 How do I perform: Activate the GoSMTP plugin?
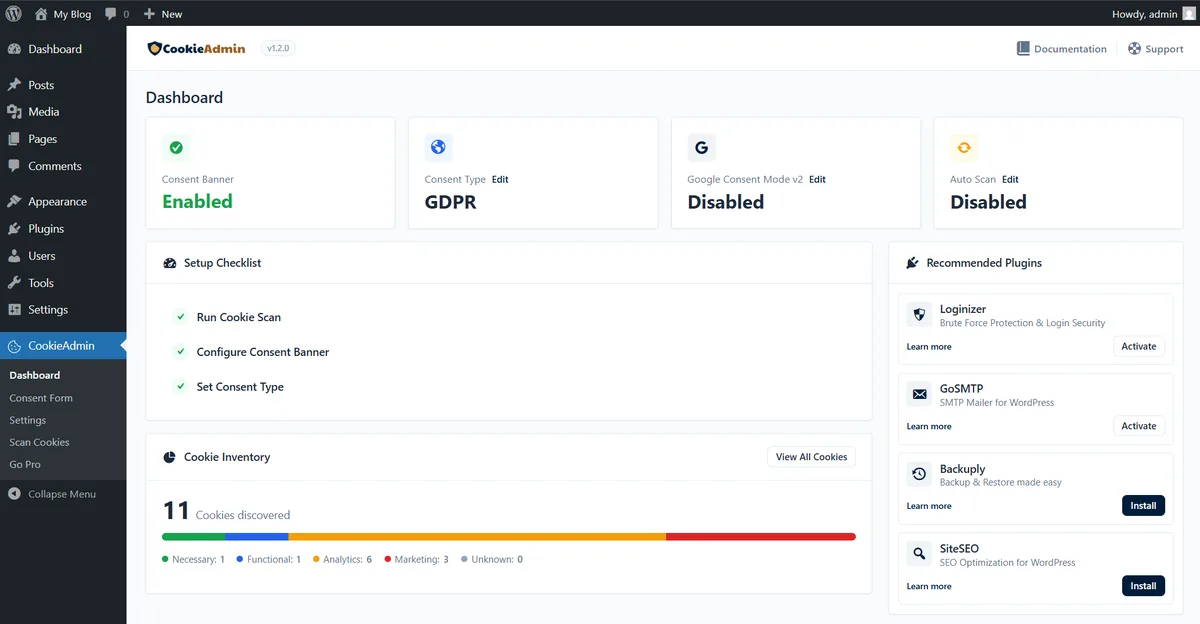(1139, 426)
